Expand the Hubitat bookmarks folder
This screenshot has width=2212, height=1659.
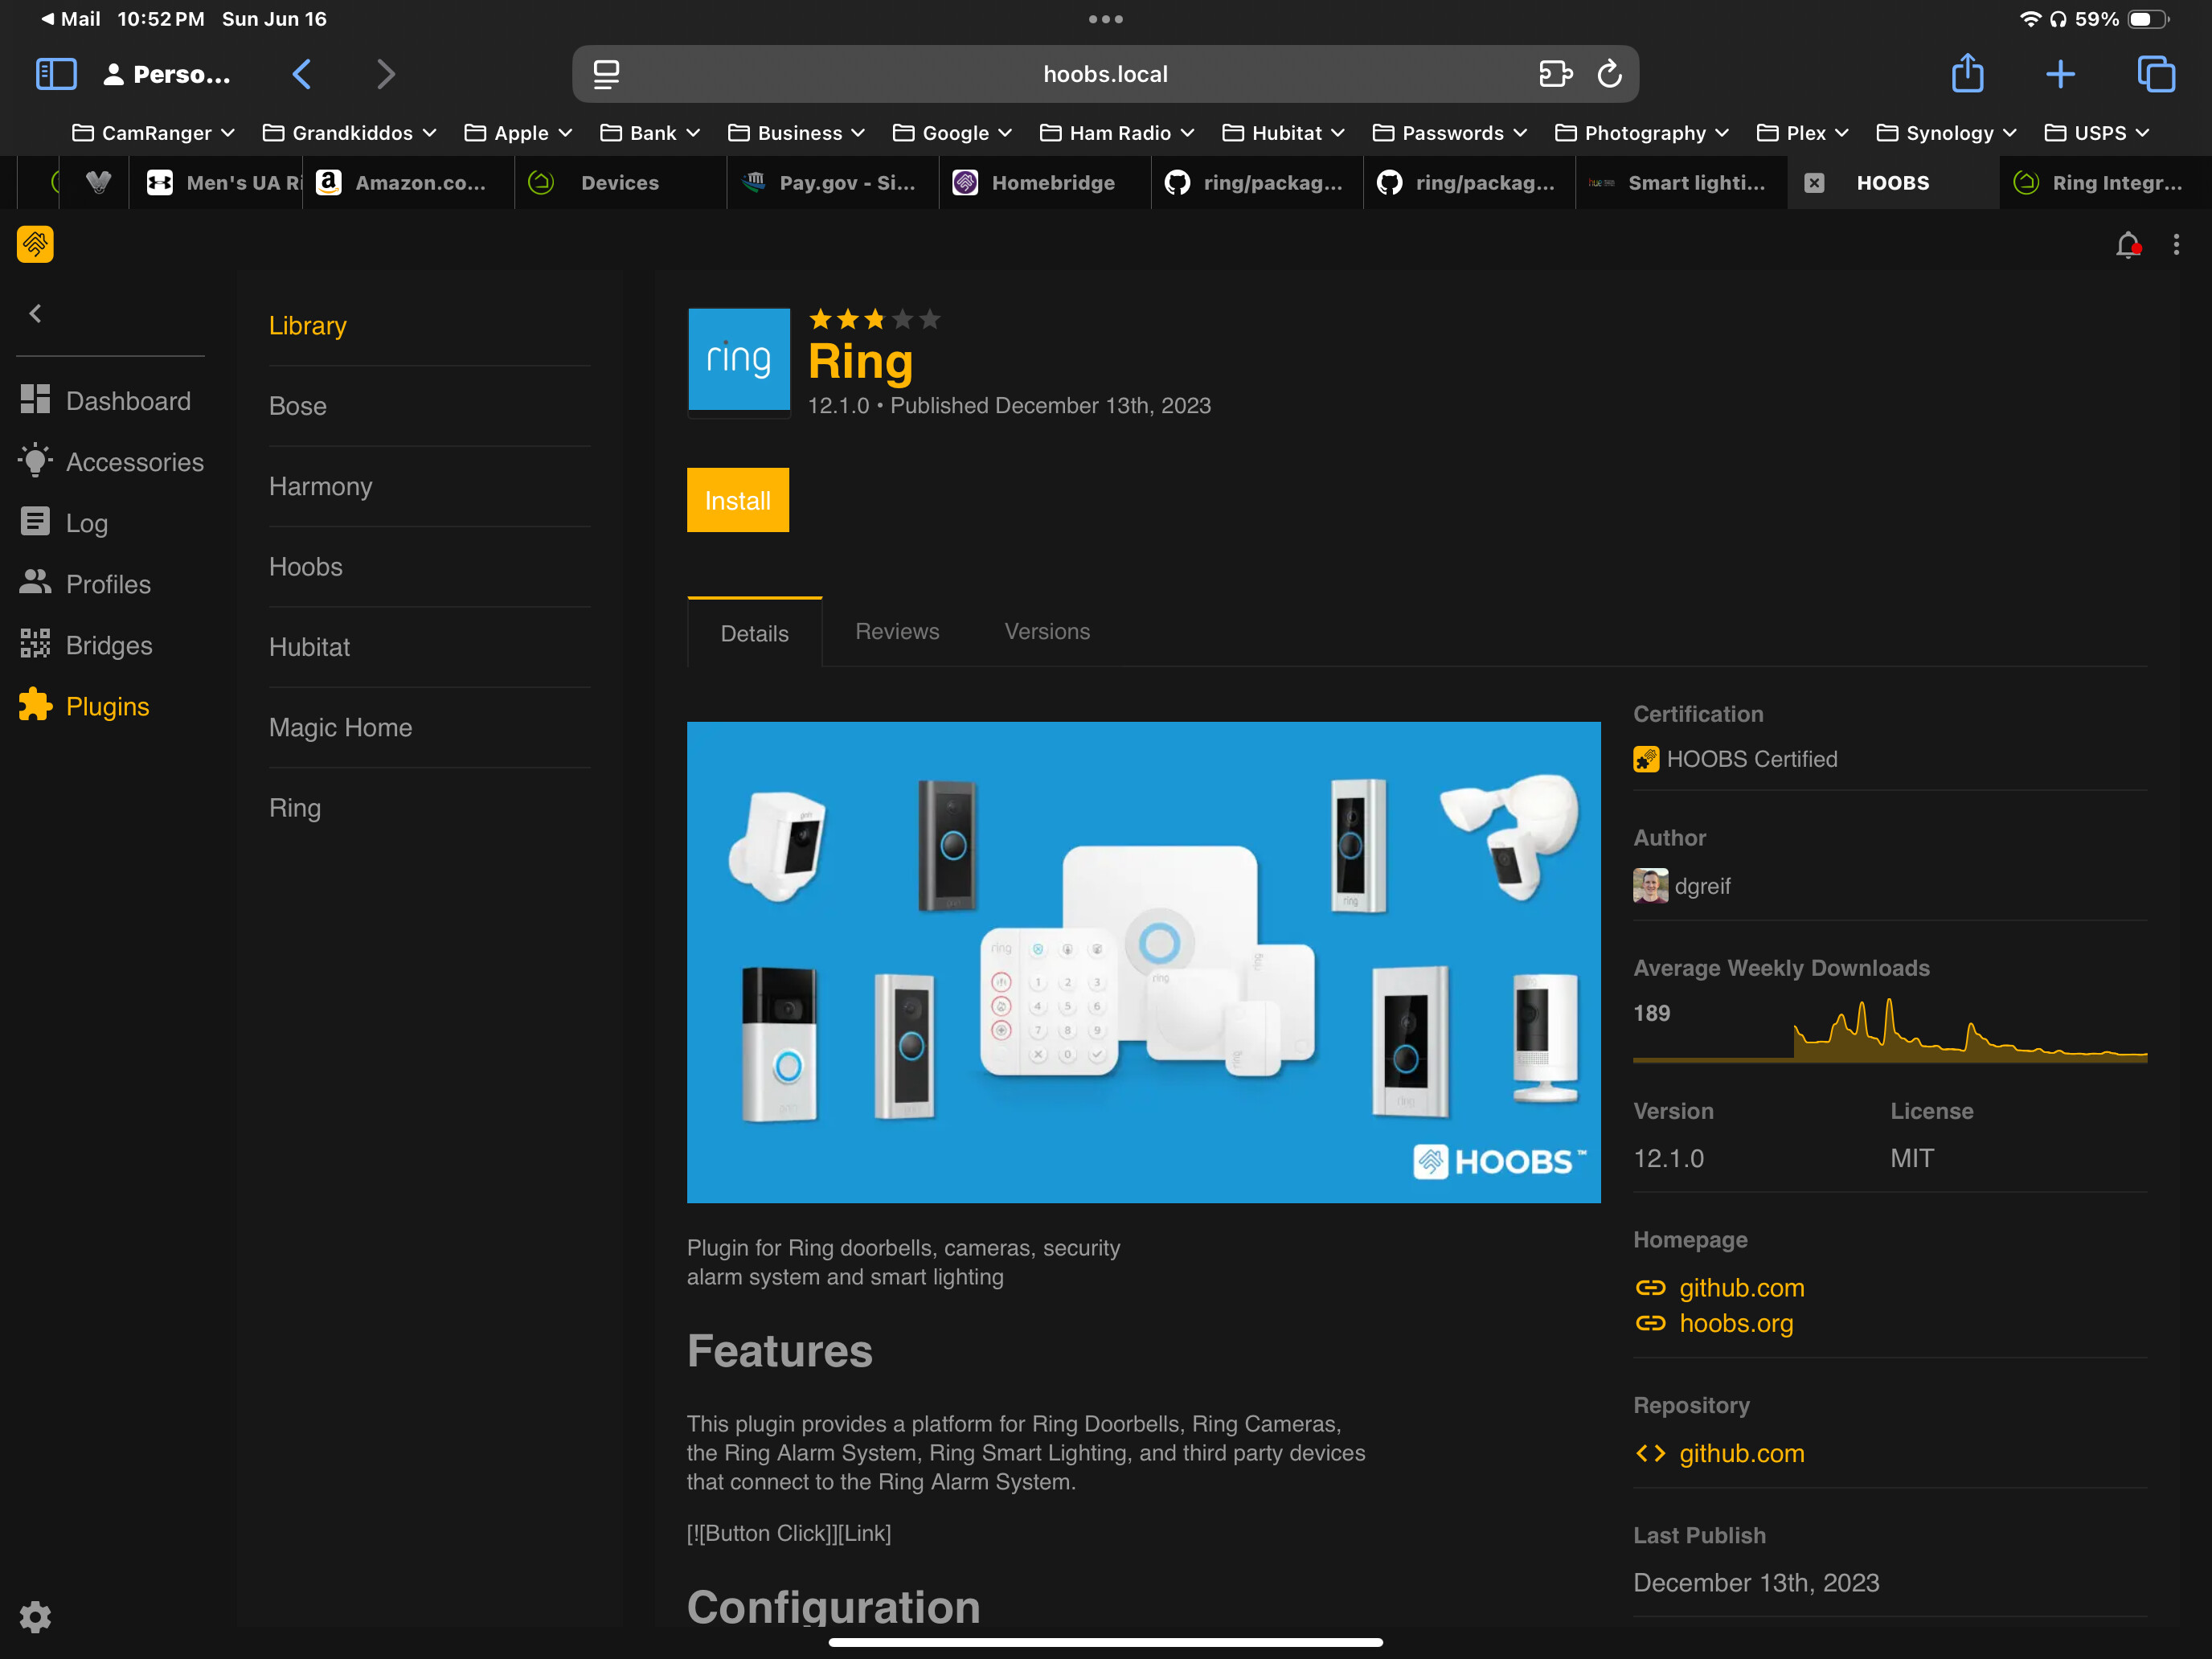pyautogui.click(x=1284, y=133)
